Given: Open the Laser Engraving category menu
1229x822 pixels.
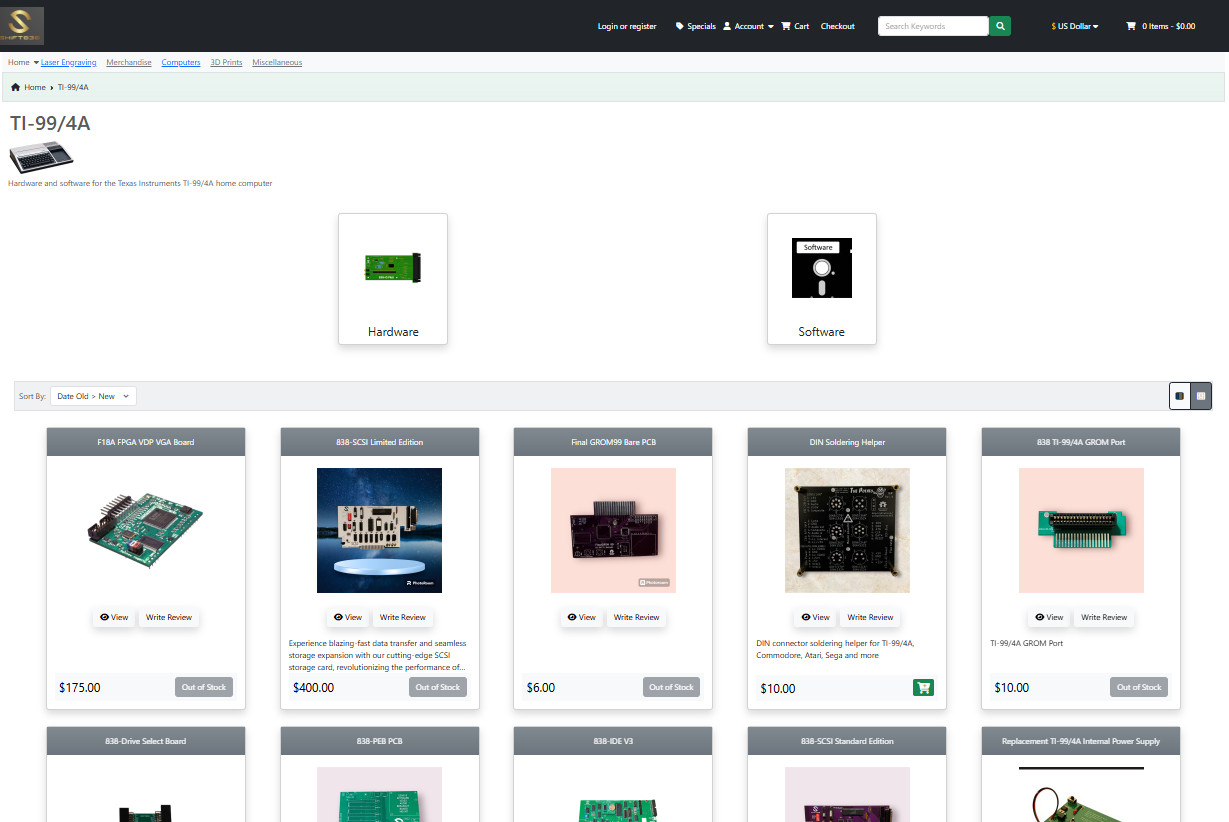Looking at the screenshot, I should pyautogui.click(x=68, y=62).
